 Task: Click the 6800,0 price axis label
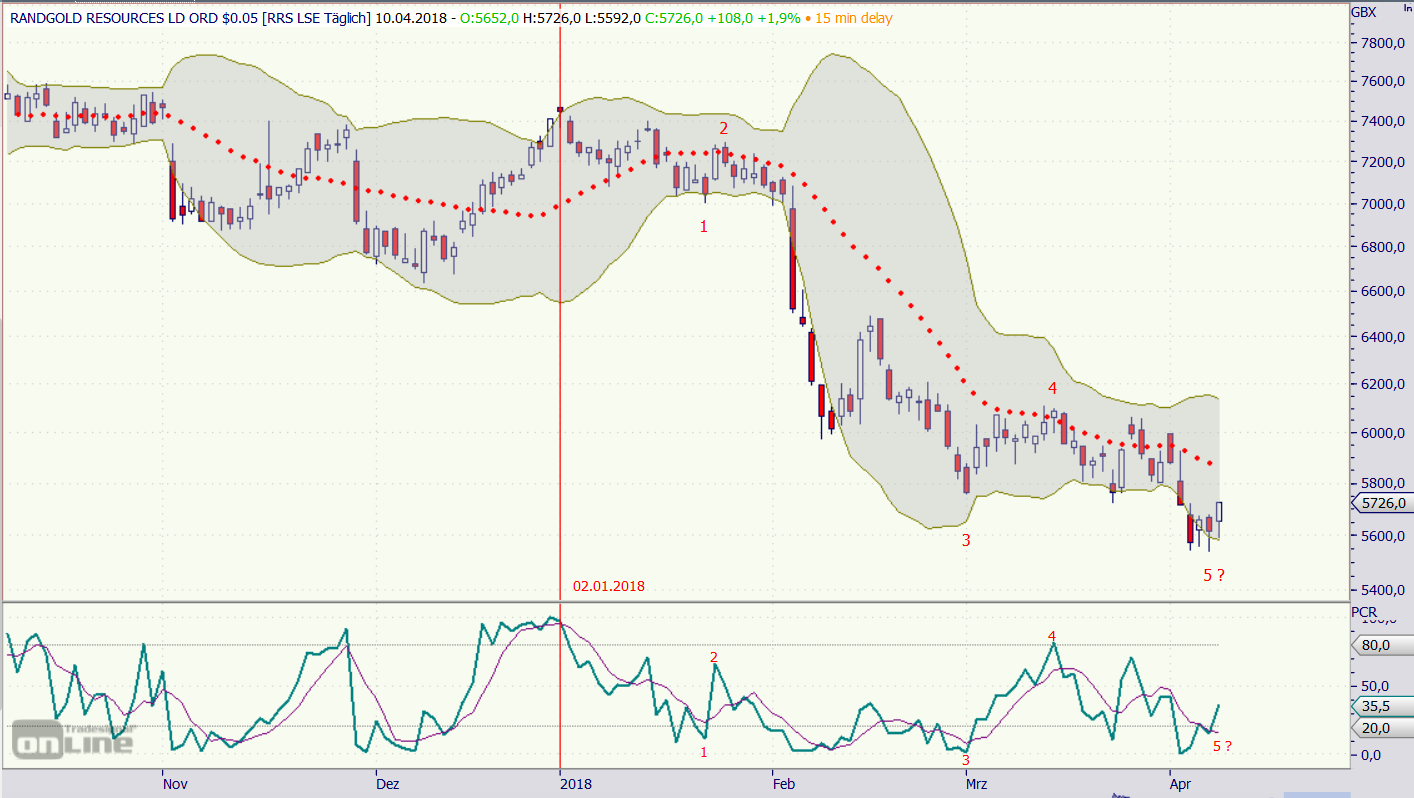tap(1382, 247)
